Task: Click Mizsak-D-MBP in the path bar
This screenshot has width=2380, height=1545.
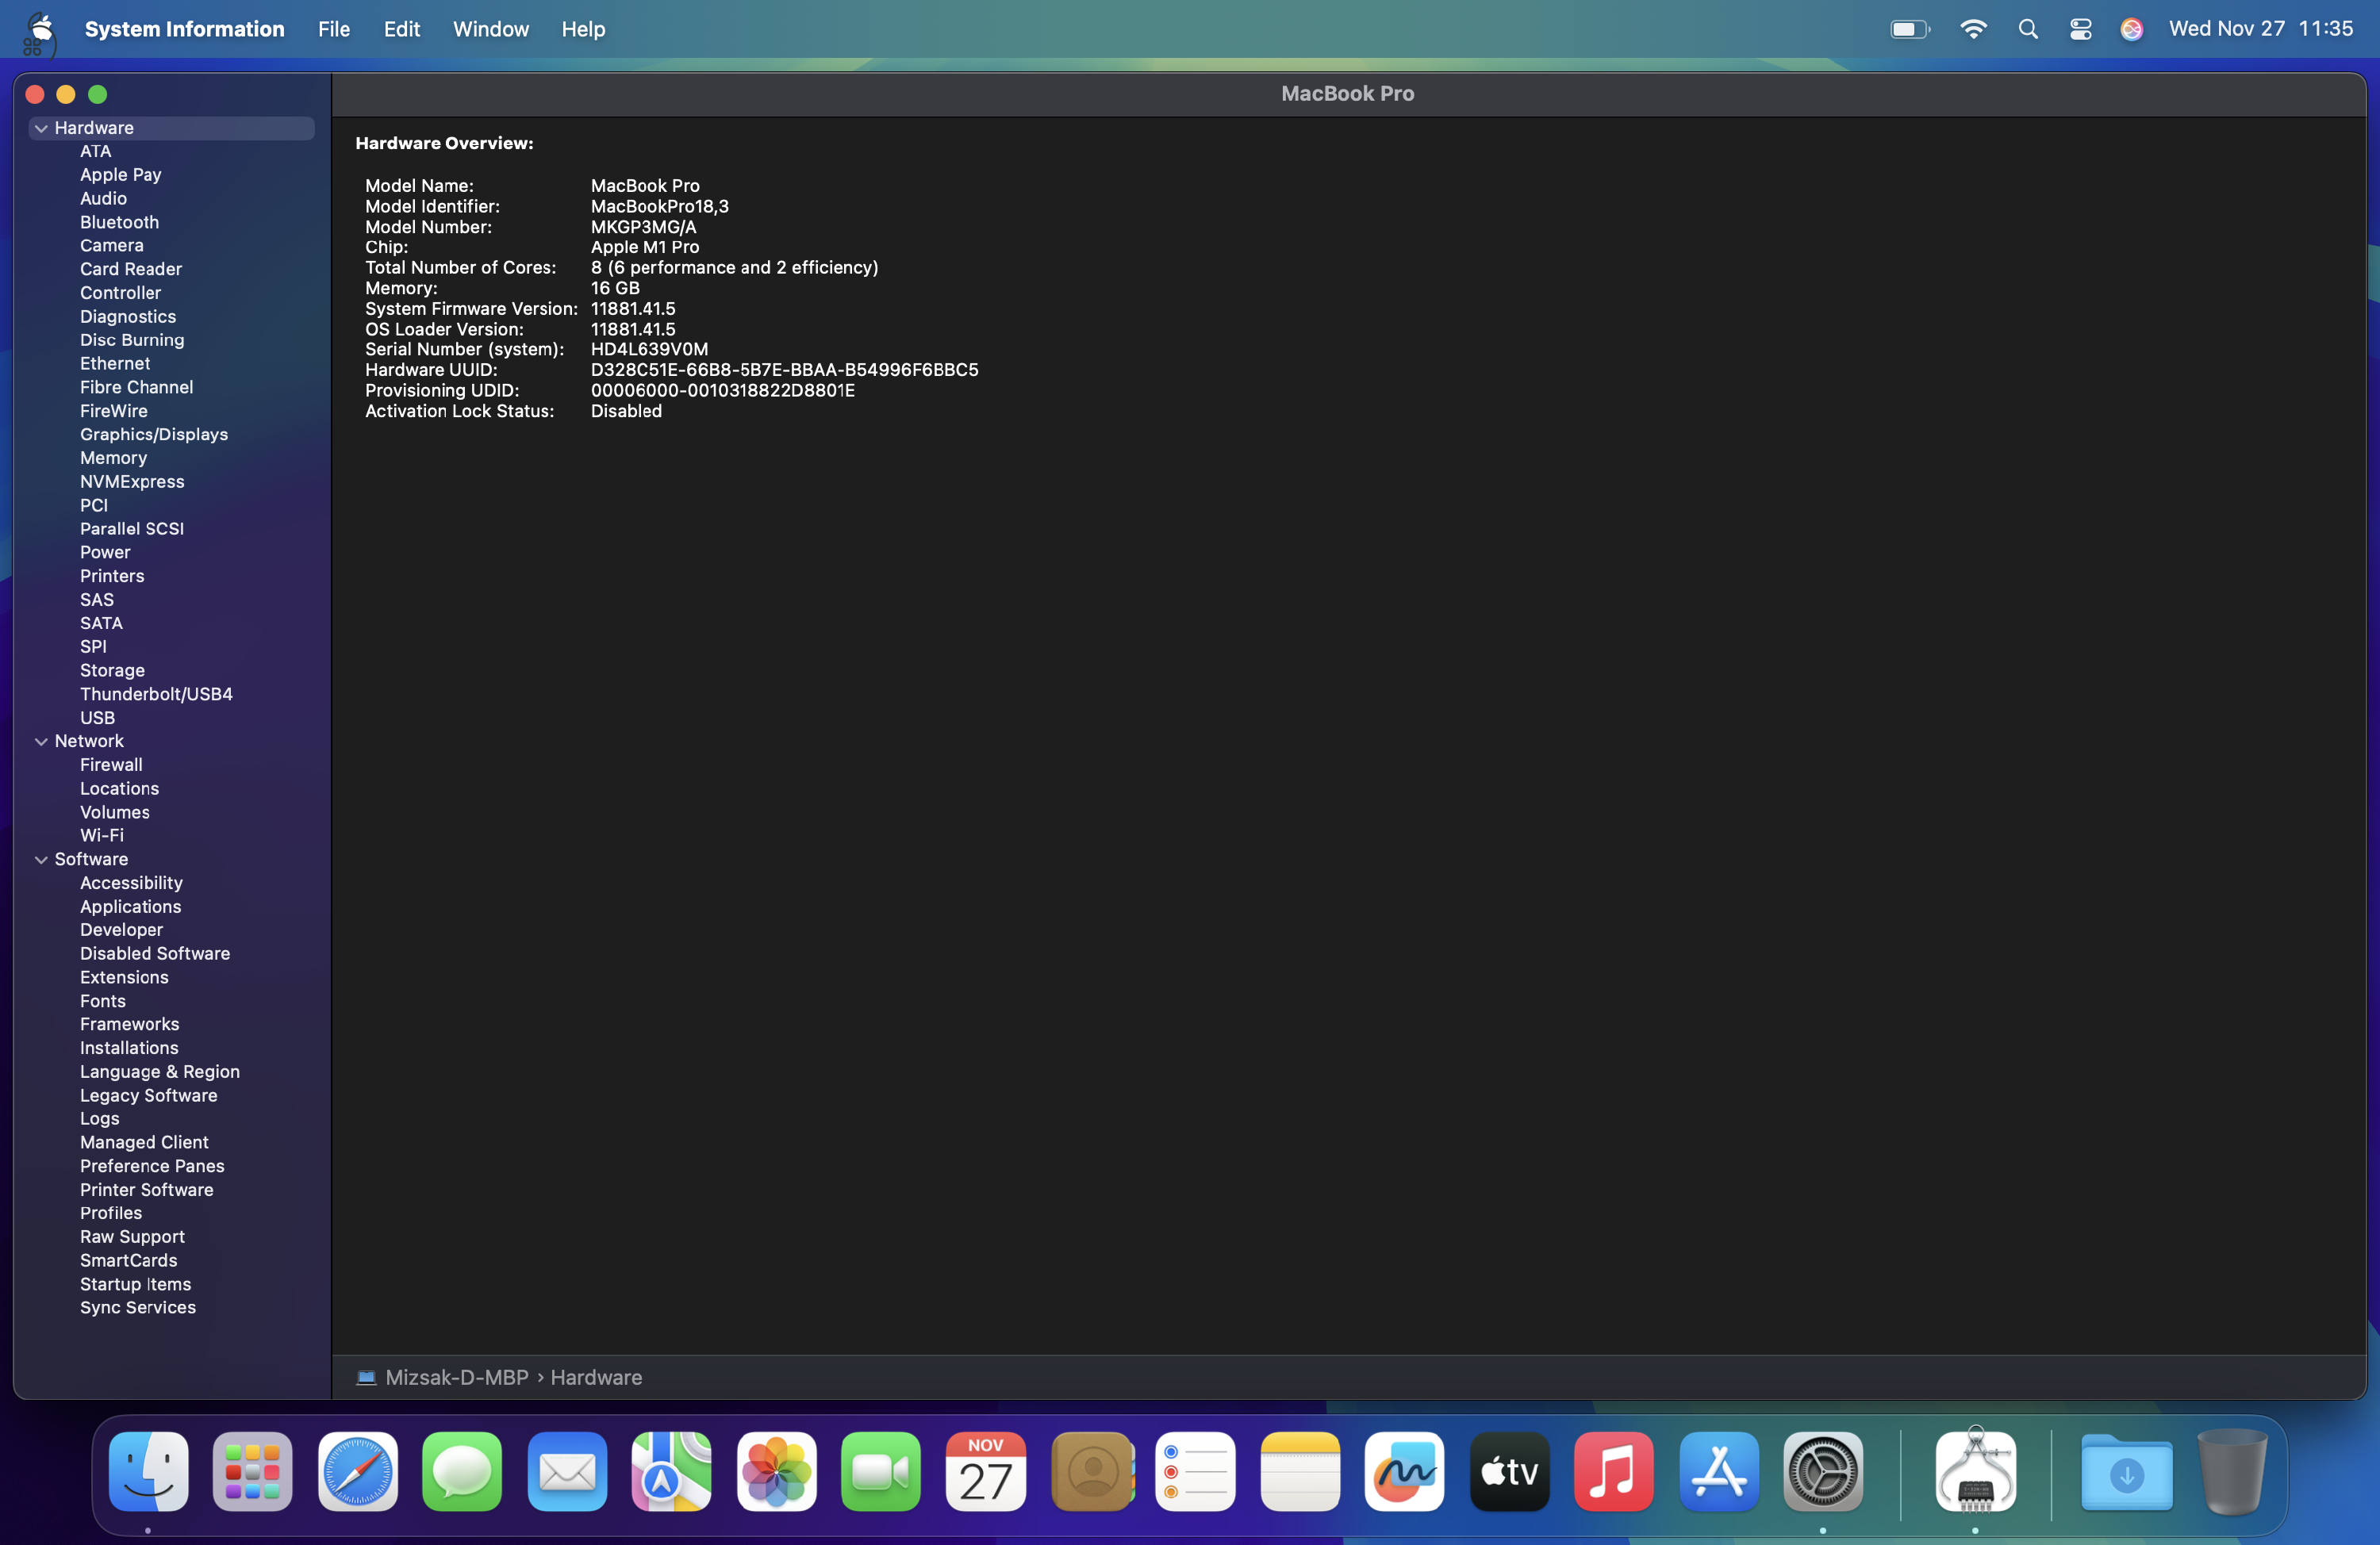Action: 457,1377
